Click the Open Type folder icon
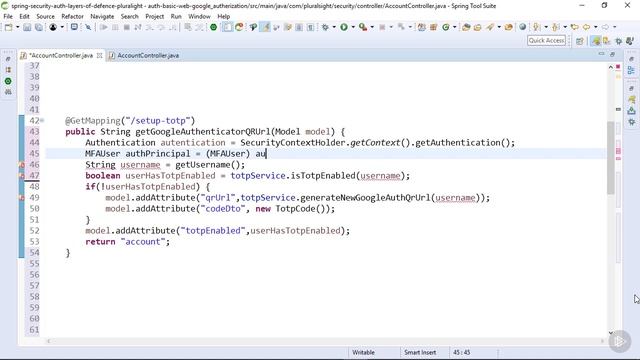Viewport: 640px width, 360px height. pos(466,27)
